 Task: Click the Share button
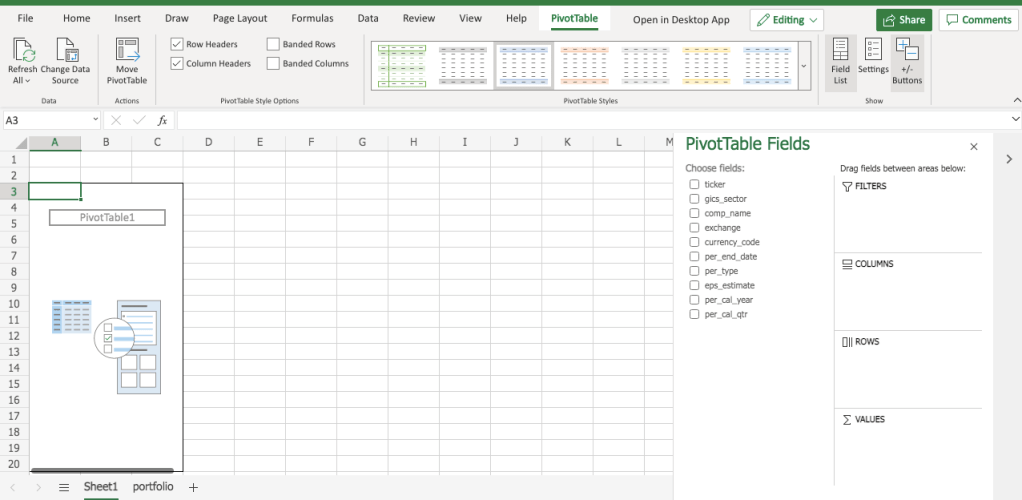coord(904,20)
